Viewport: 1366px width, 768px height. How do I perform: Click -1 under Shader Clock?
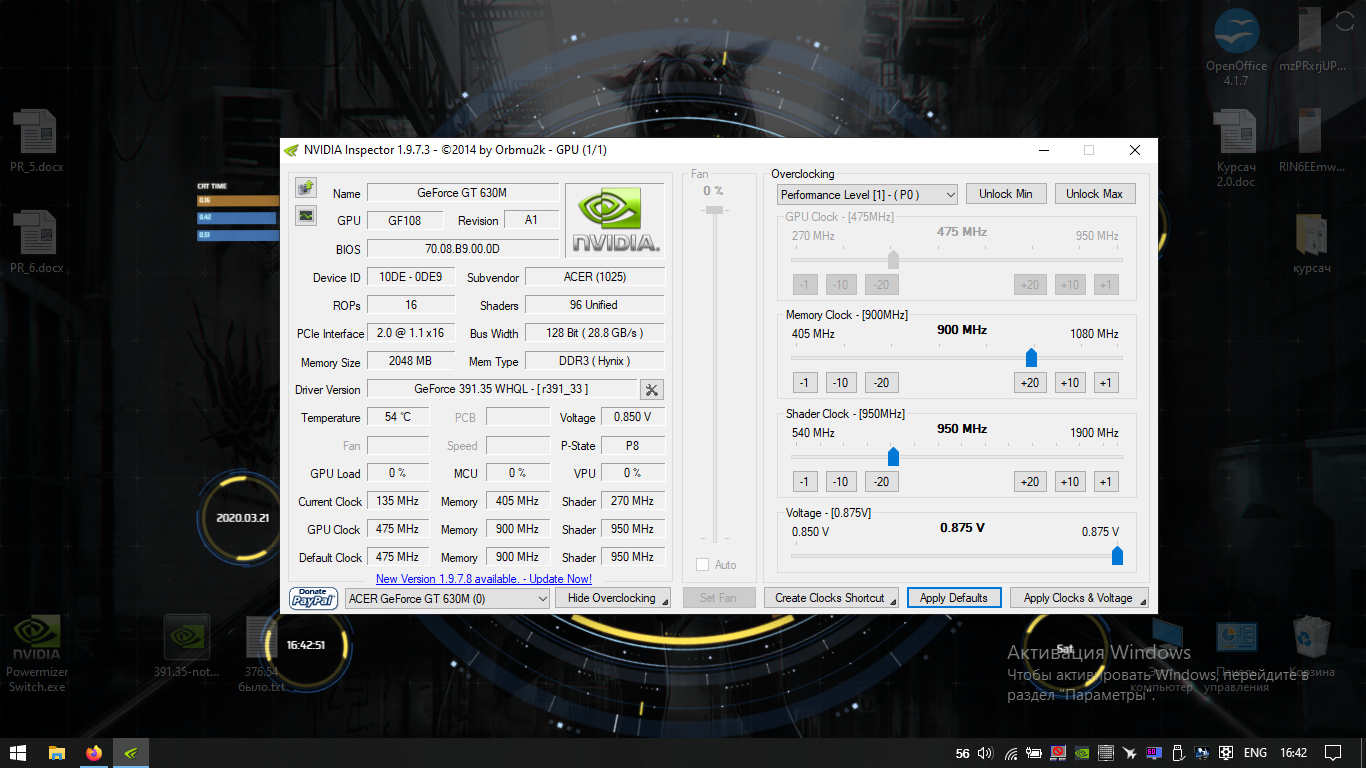tap(805, 482)
